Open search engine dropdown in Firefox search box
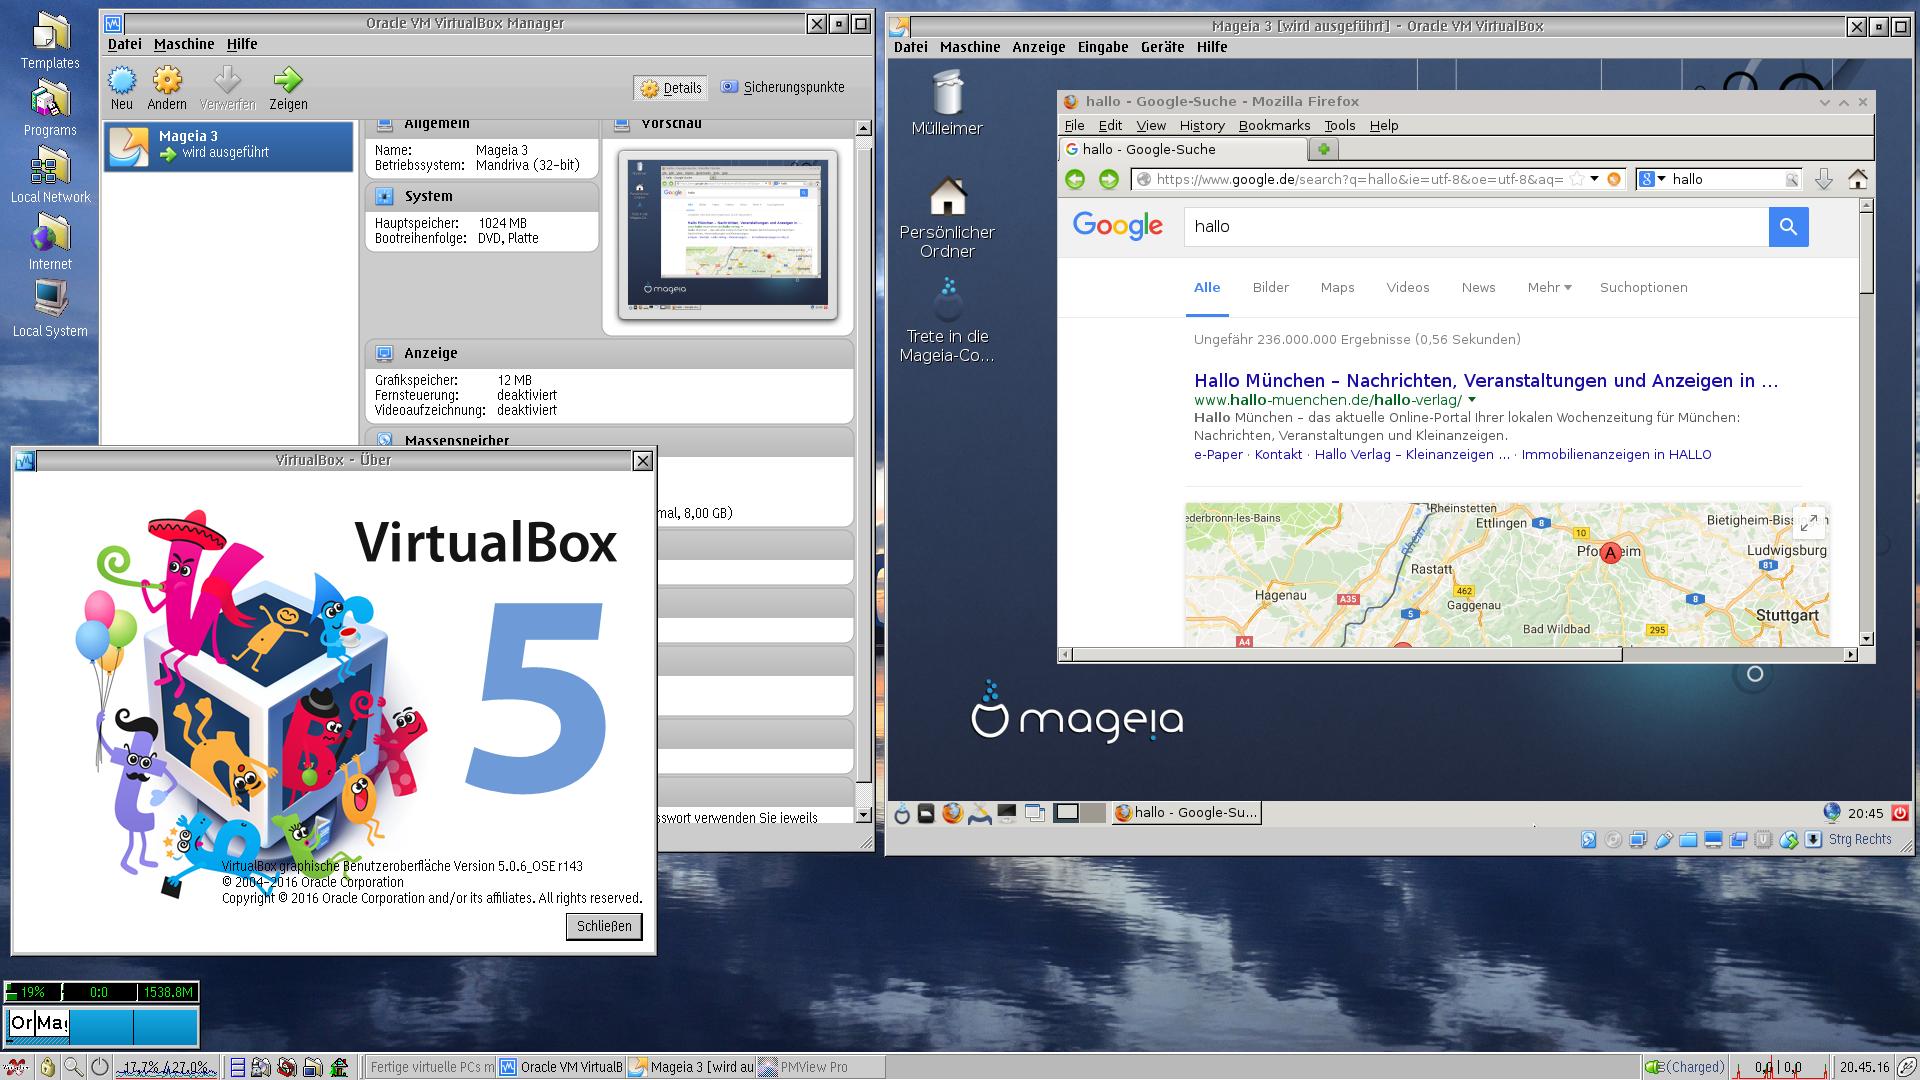 (1662, 179)
